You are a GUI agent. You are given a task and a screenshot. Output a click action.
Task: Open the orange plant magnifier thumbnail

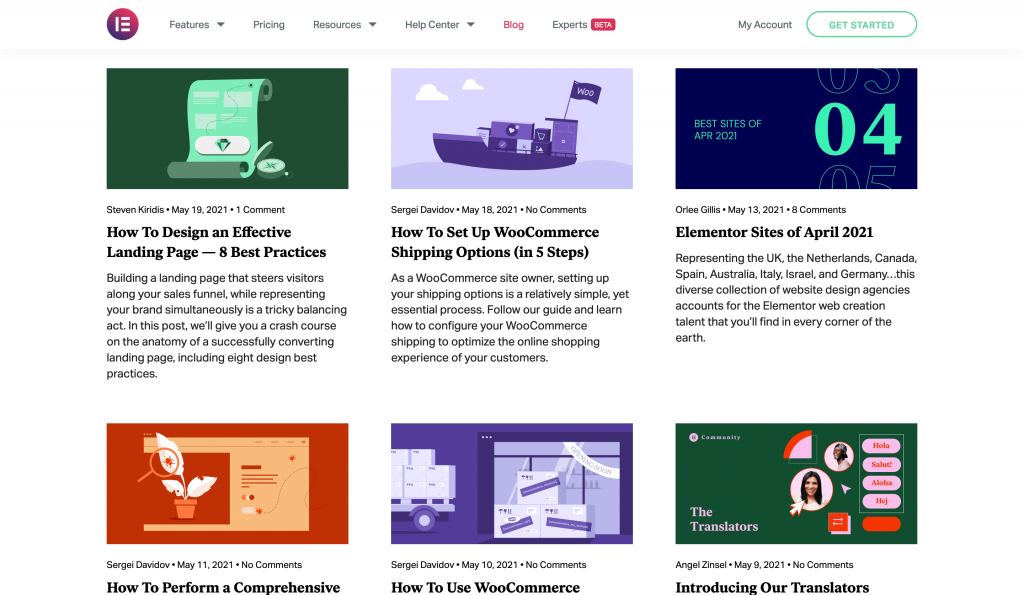click(227, 483)
